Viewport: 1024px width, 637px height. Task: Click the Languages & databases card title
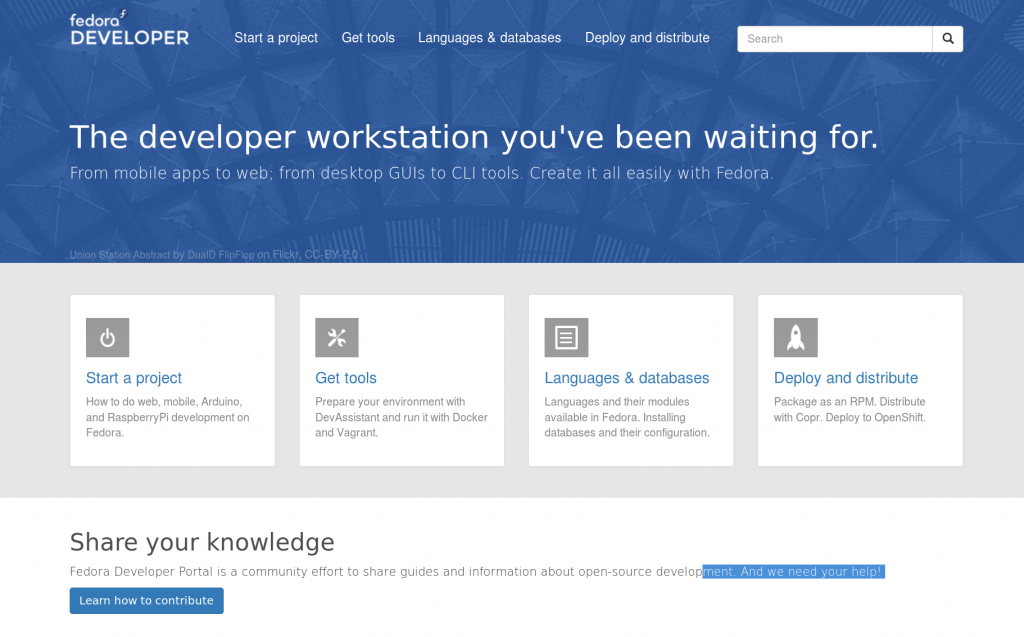(627, 378)
